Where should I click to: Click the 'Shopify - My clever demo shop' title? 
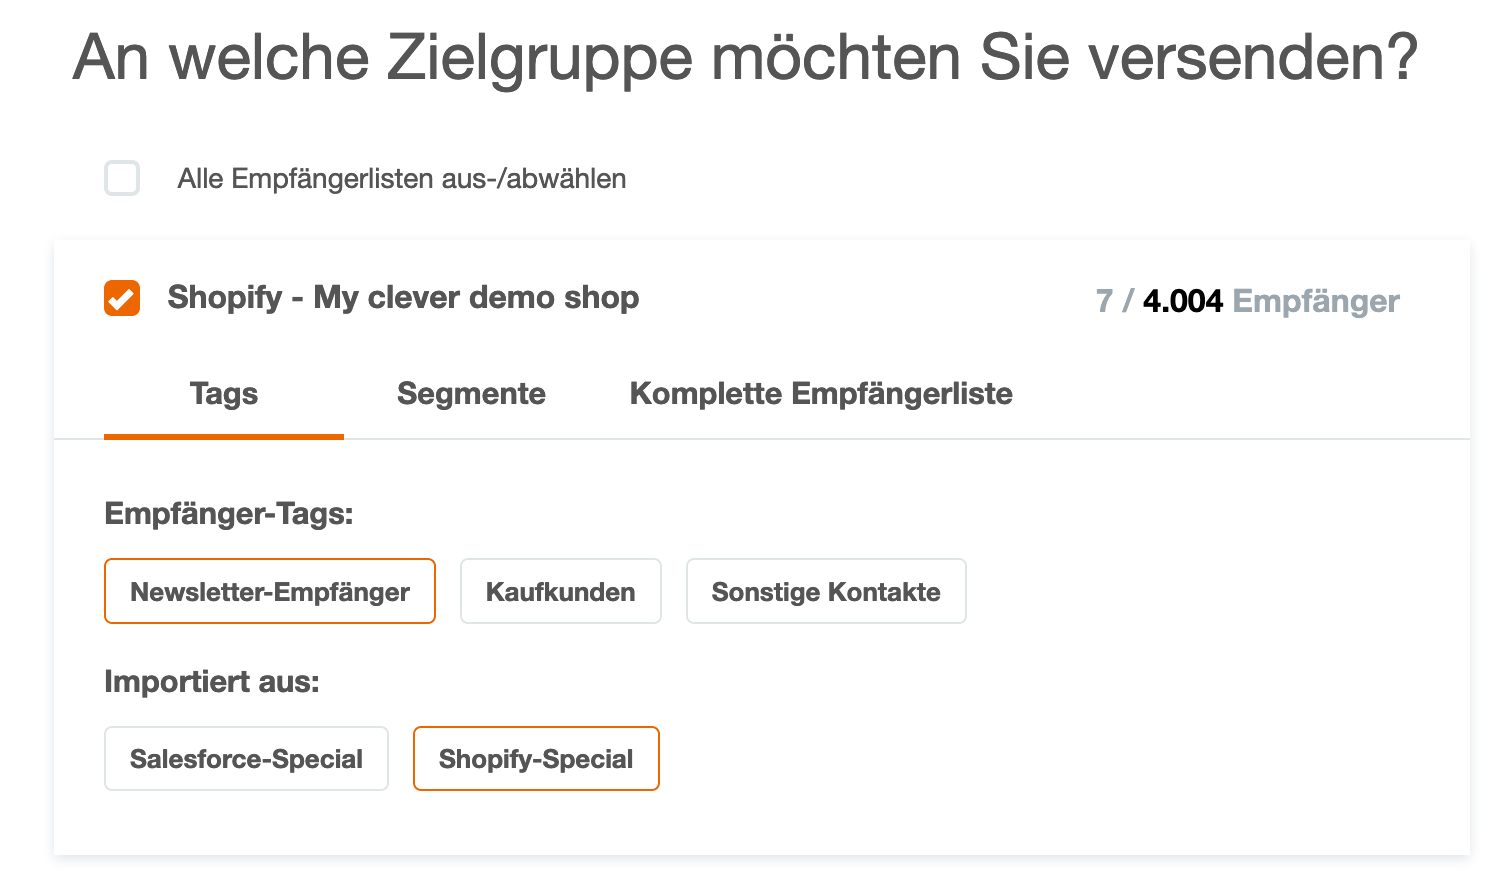(x=403, y=298)
